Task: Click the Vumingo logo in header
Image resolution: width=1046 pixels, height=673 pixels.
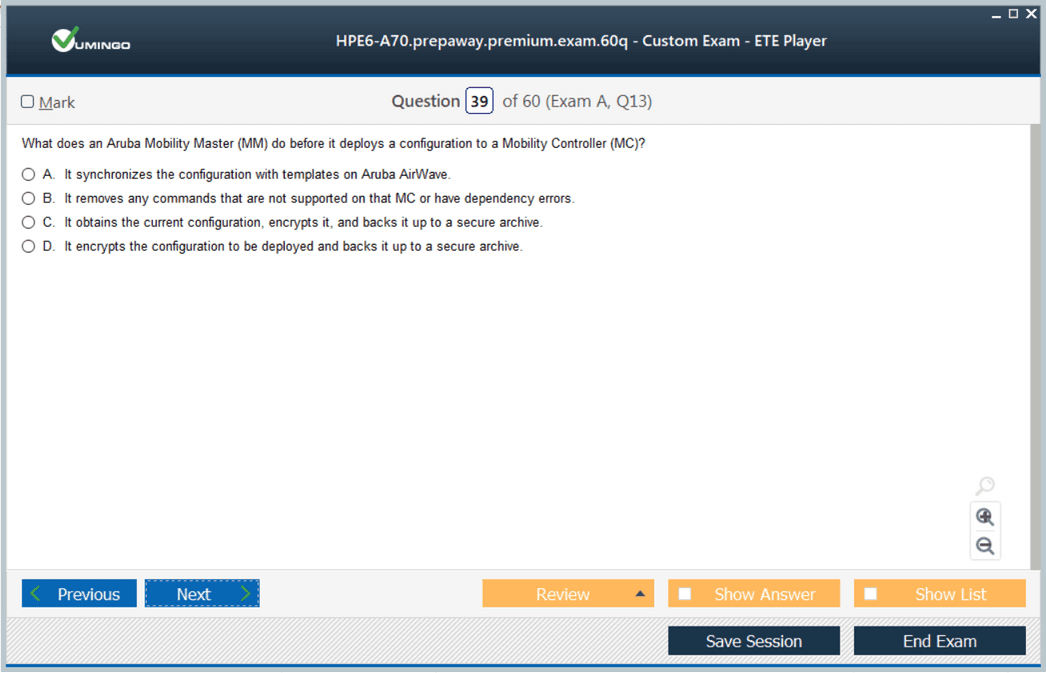Action: point(91,41)
